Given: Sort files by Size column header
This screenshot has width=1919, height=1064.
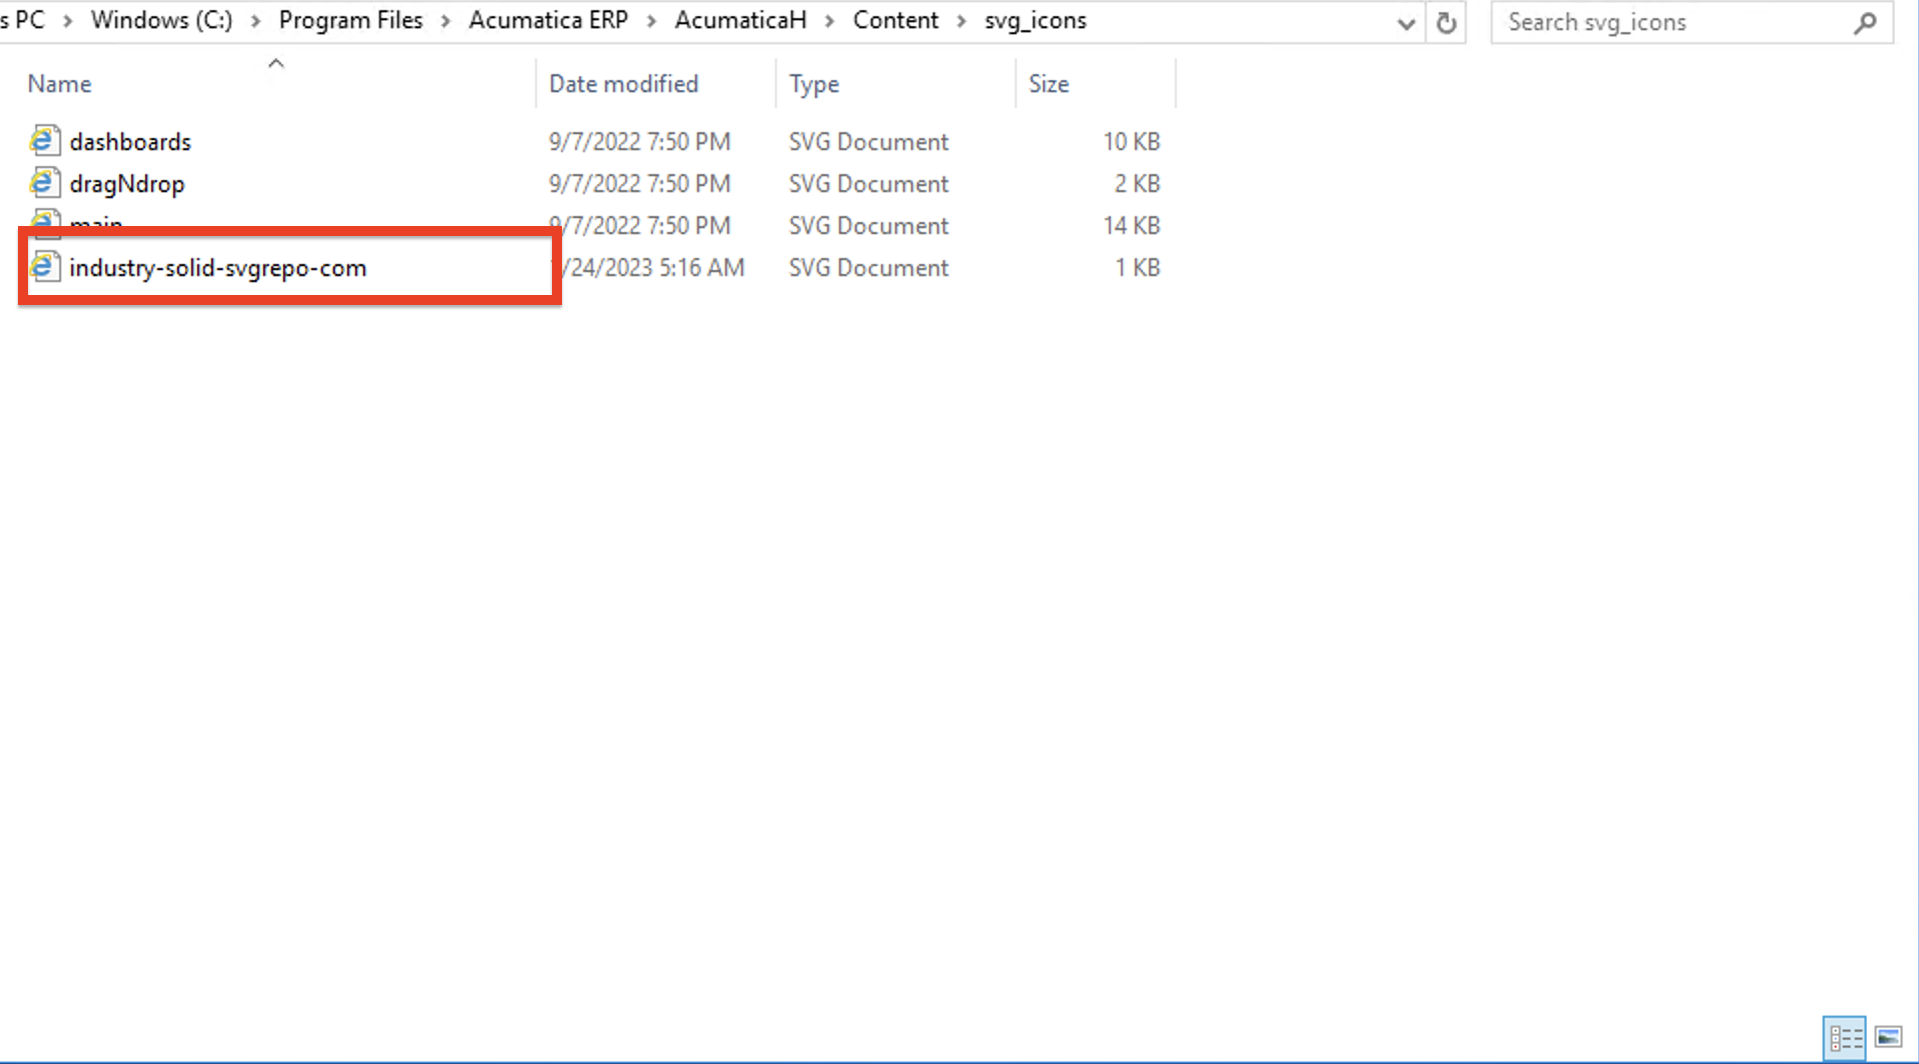Looking at the screenshot, I should click(1048, 83).
